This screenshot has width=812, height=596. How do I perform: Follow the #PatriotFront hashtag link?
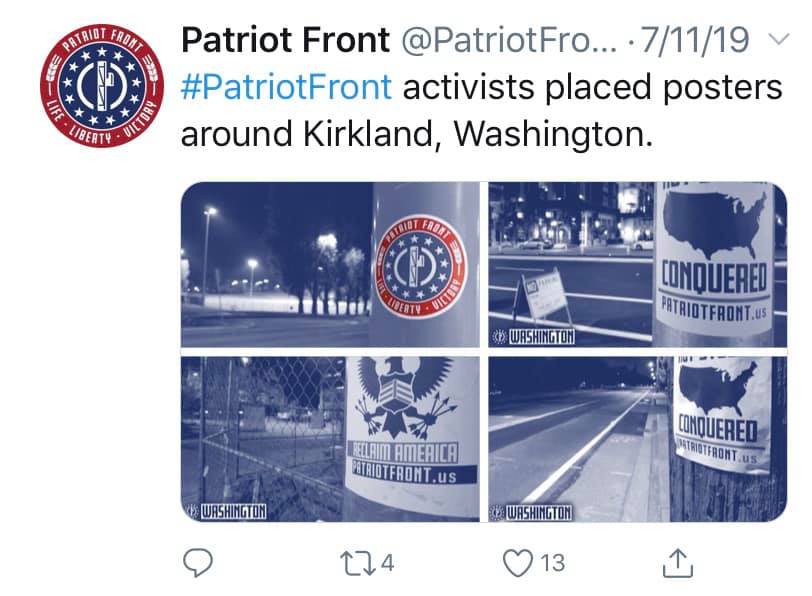coord(286,87)
